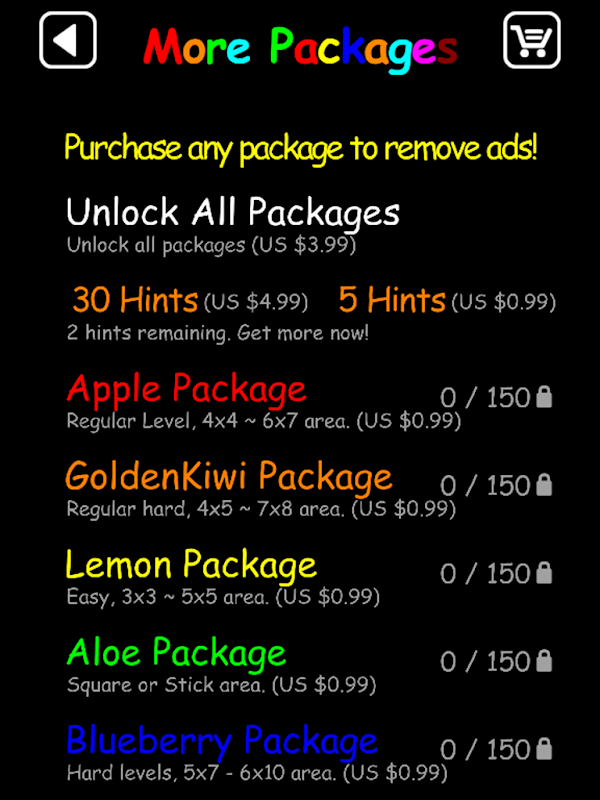
Task: Click the GoldenKiwi Package lock icon
Action: 544,485
